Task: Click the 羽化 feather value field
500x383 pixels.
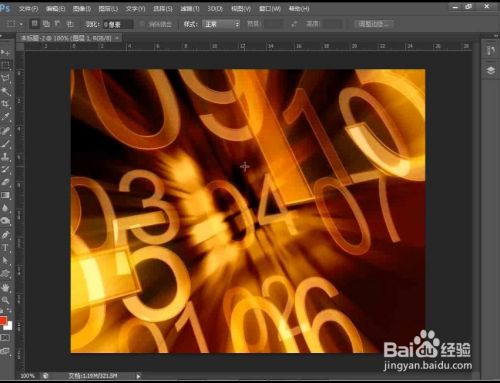Action: pos(118,24)
